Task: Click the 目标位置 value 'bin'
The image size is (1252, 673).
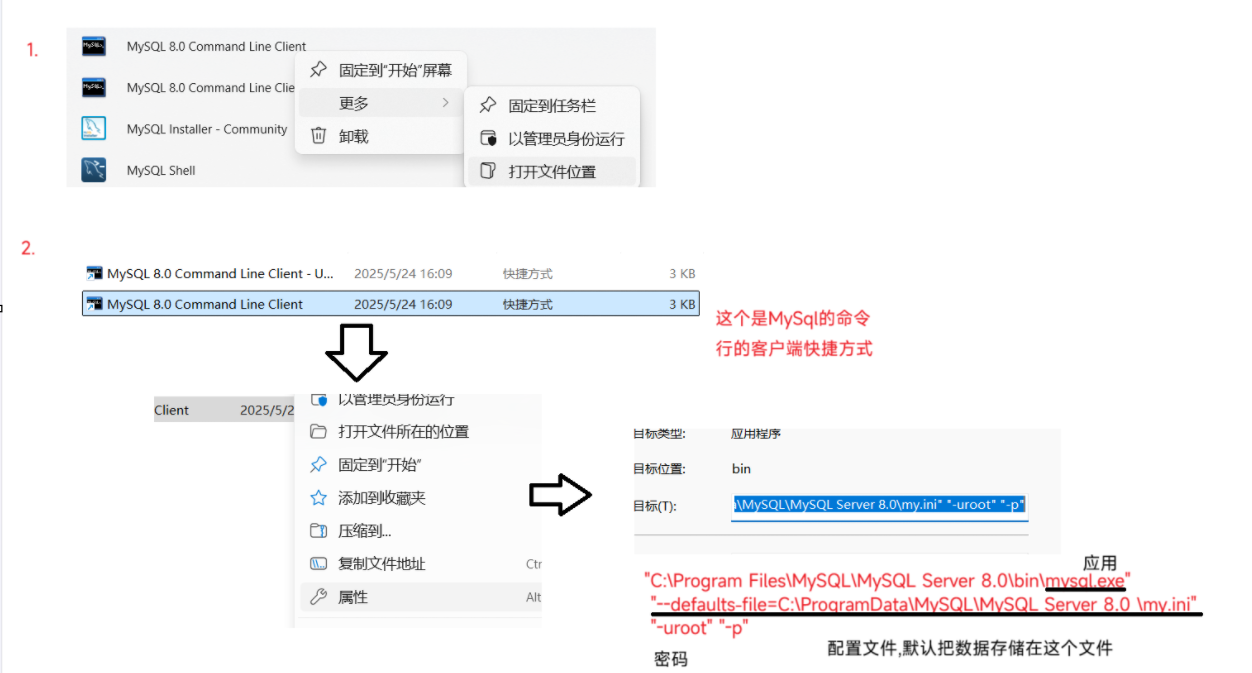Action: tap(741, 468)
